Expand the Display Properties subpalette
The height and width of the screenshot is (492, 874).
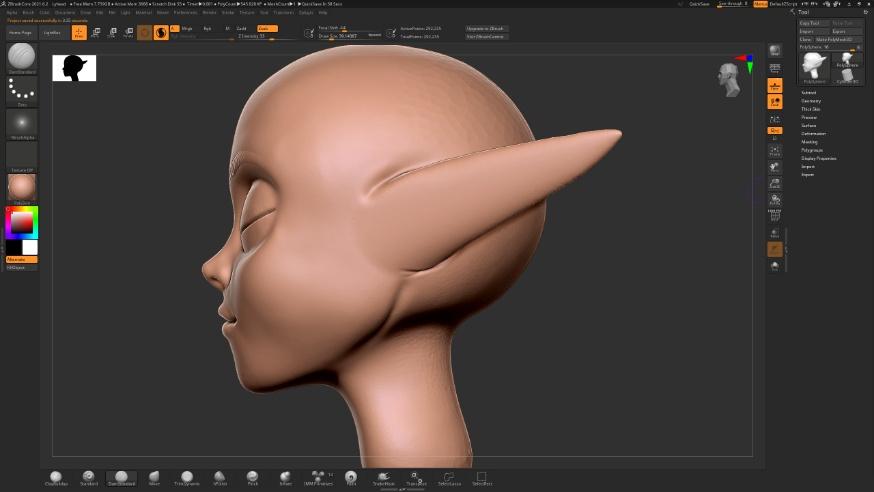pos(818,158)
